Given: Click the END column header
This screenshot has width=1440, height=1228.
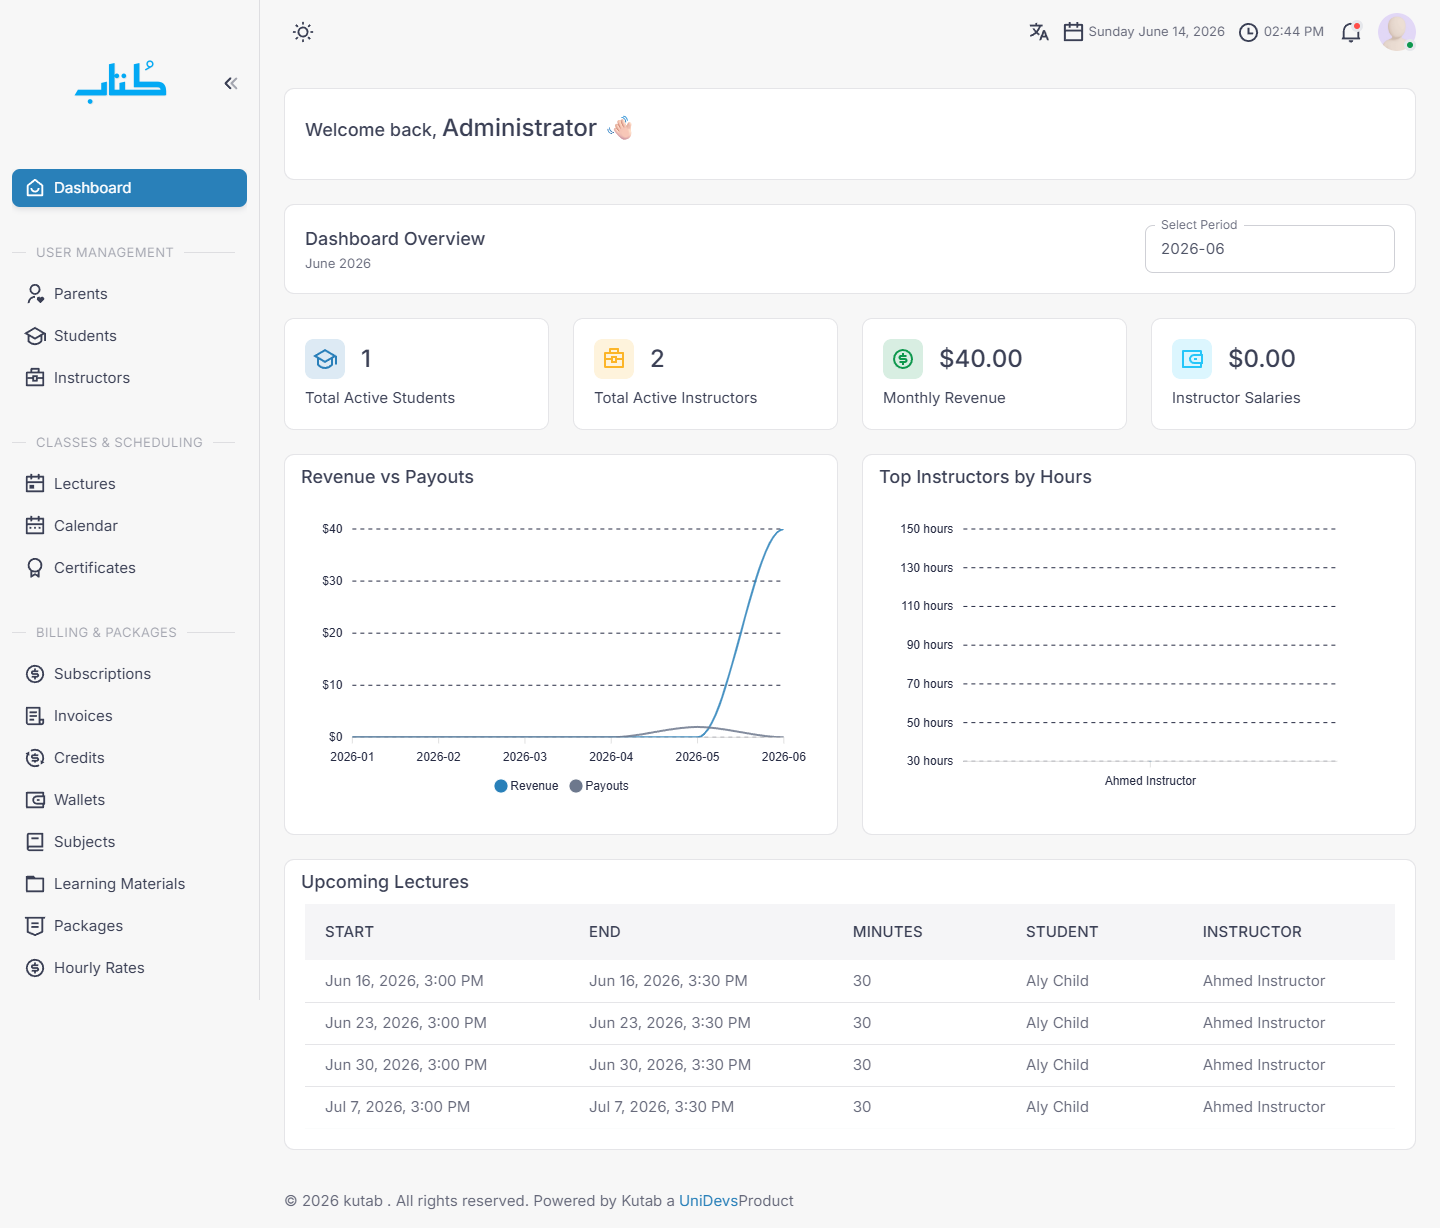Looking at the screenshot, I should [x=605, y=932].
